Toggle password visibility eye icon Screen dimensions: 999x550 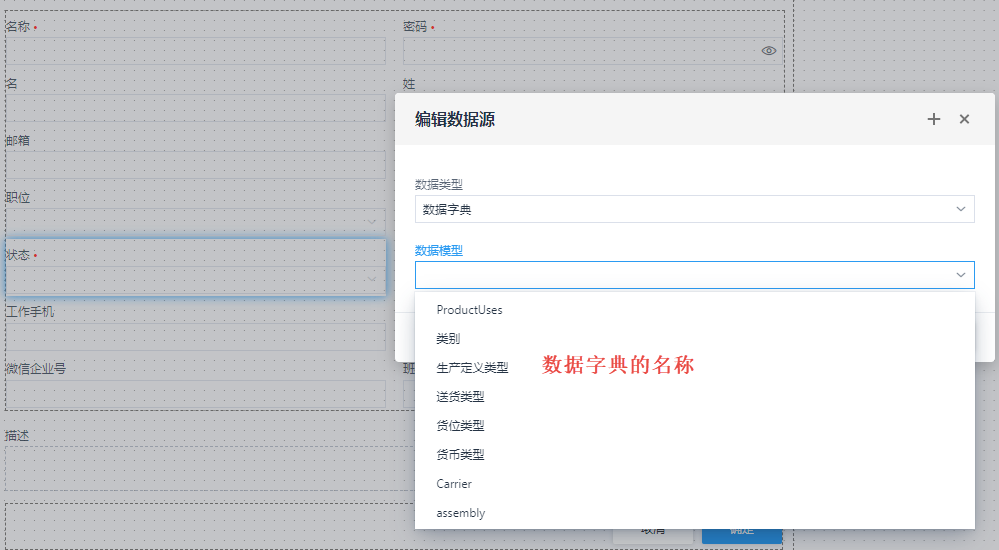pos(769,51)
